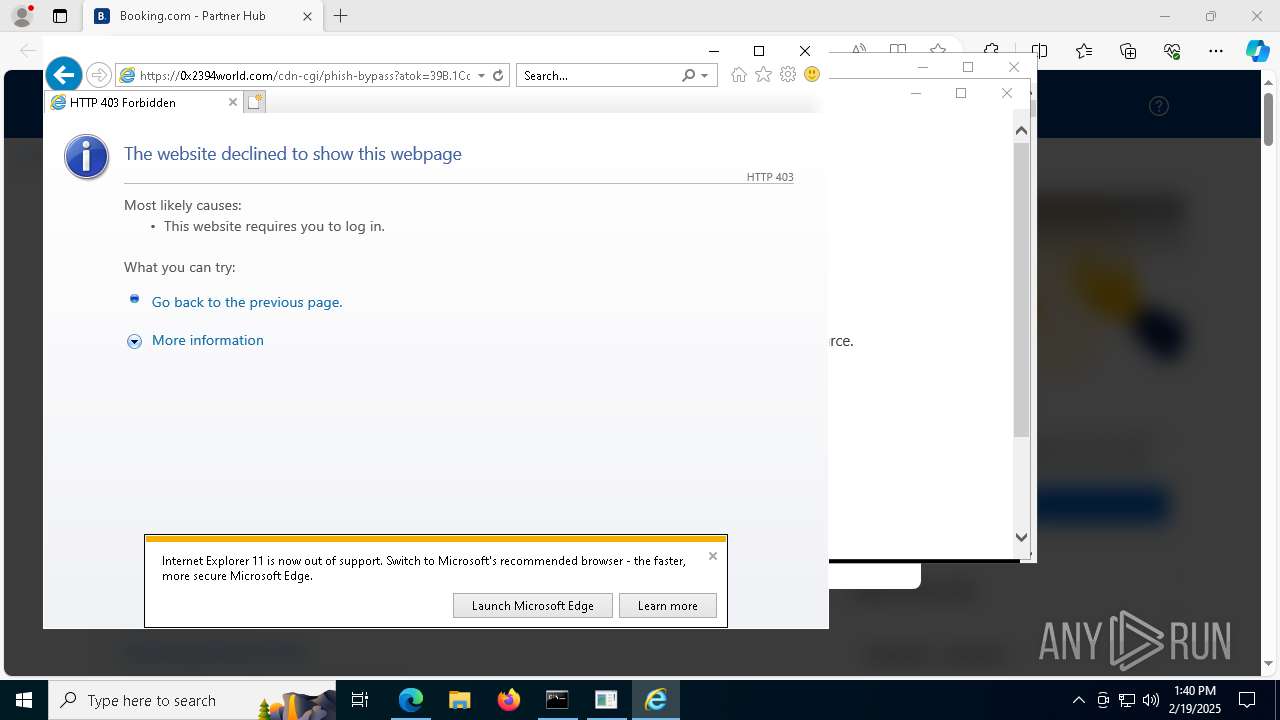The image size is (1280, 720).
Task: Open Task View from the taskbar
Action: (x=360, y=700)
